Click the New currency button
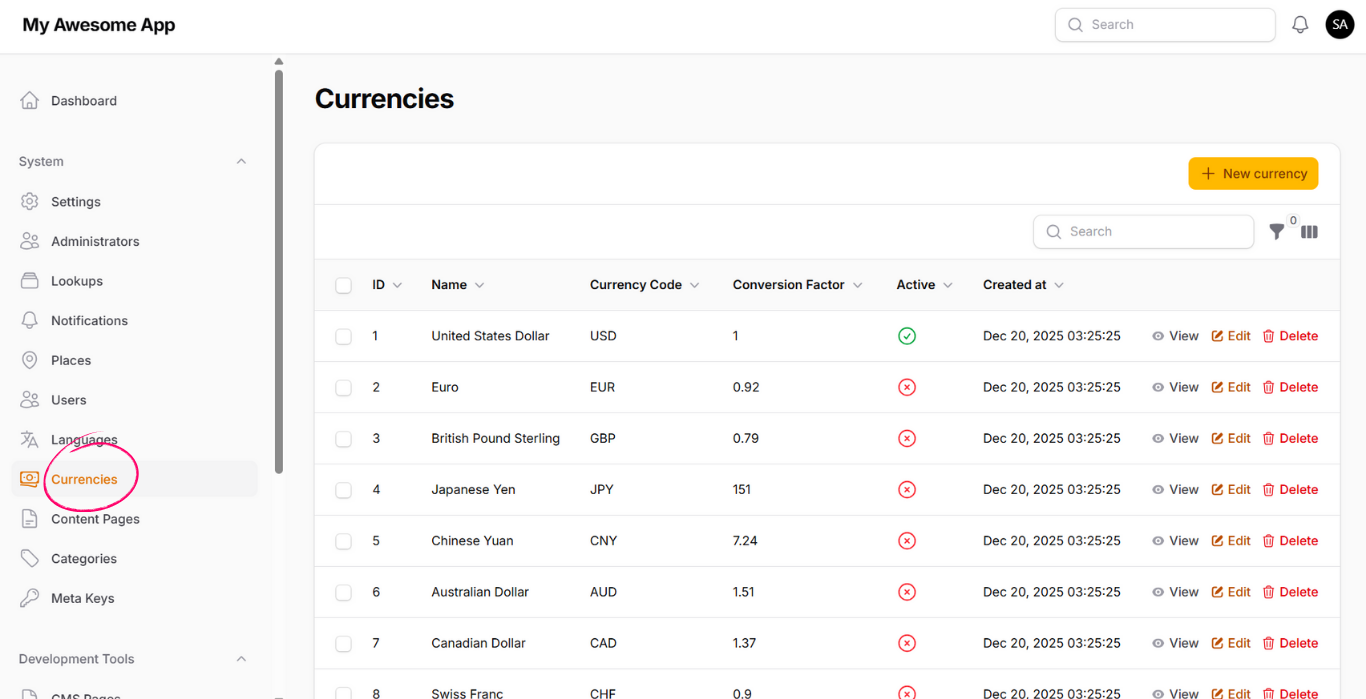This screenshot has width=1366, height=699. click(1253, 173)
